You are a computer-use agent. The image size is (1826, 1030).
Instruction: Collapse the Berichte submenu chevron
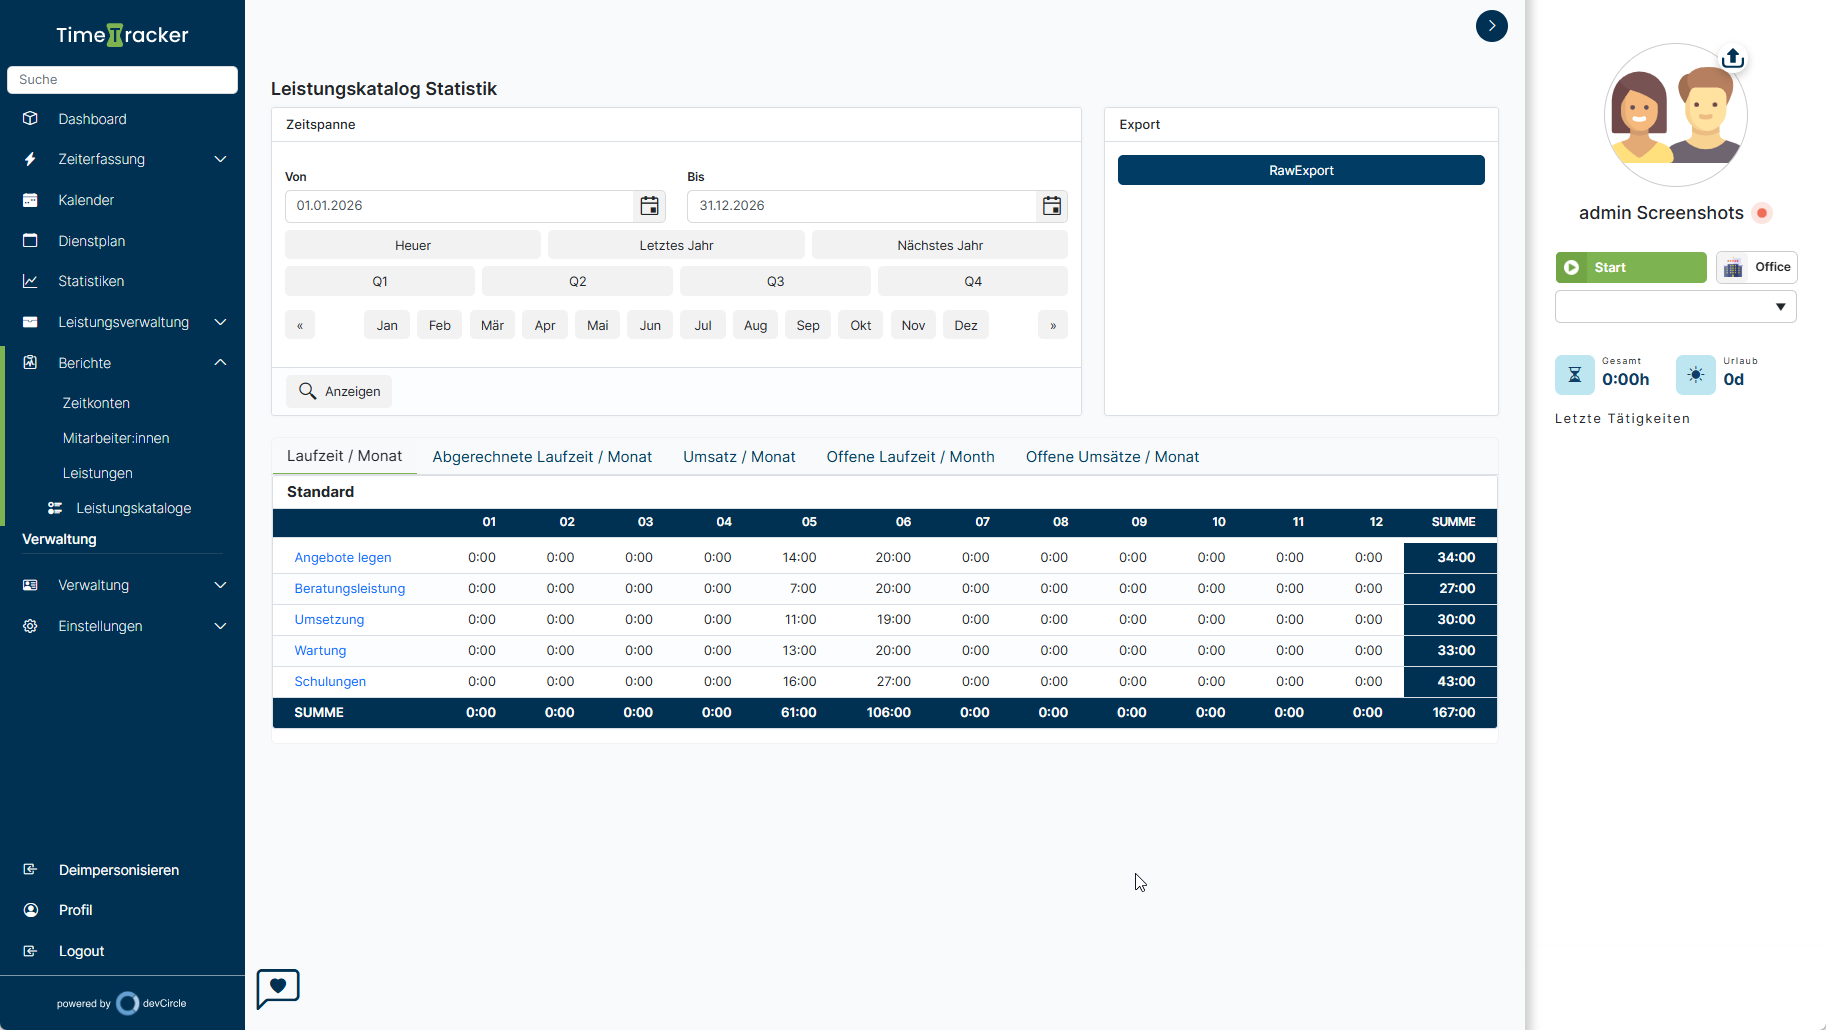click(x=220, y=362)
